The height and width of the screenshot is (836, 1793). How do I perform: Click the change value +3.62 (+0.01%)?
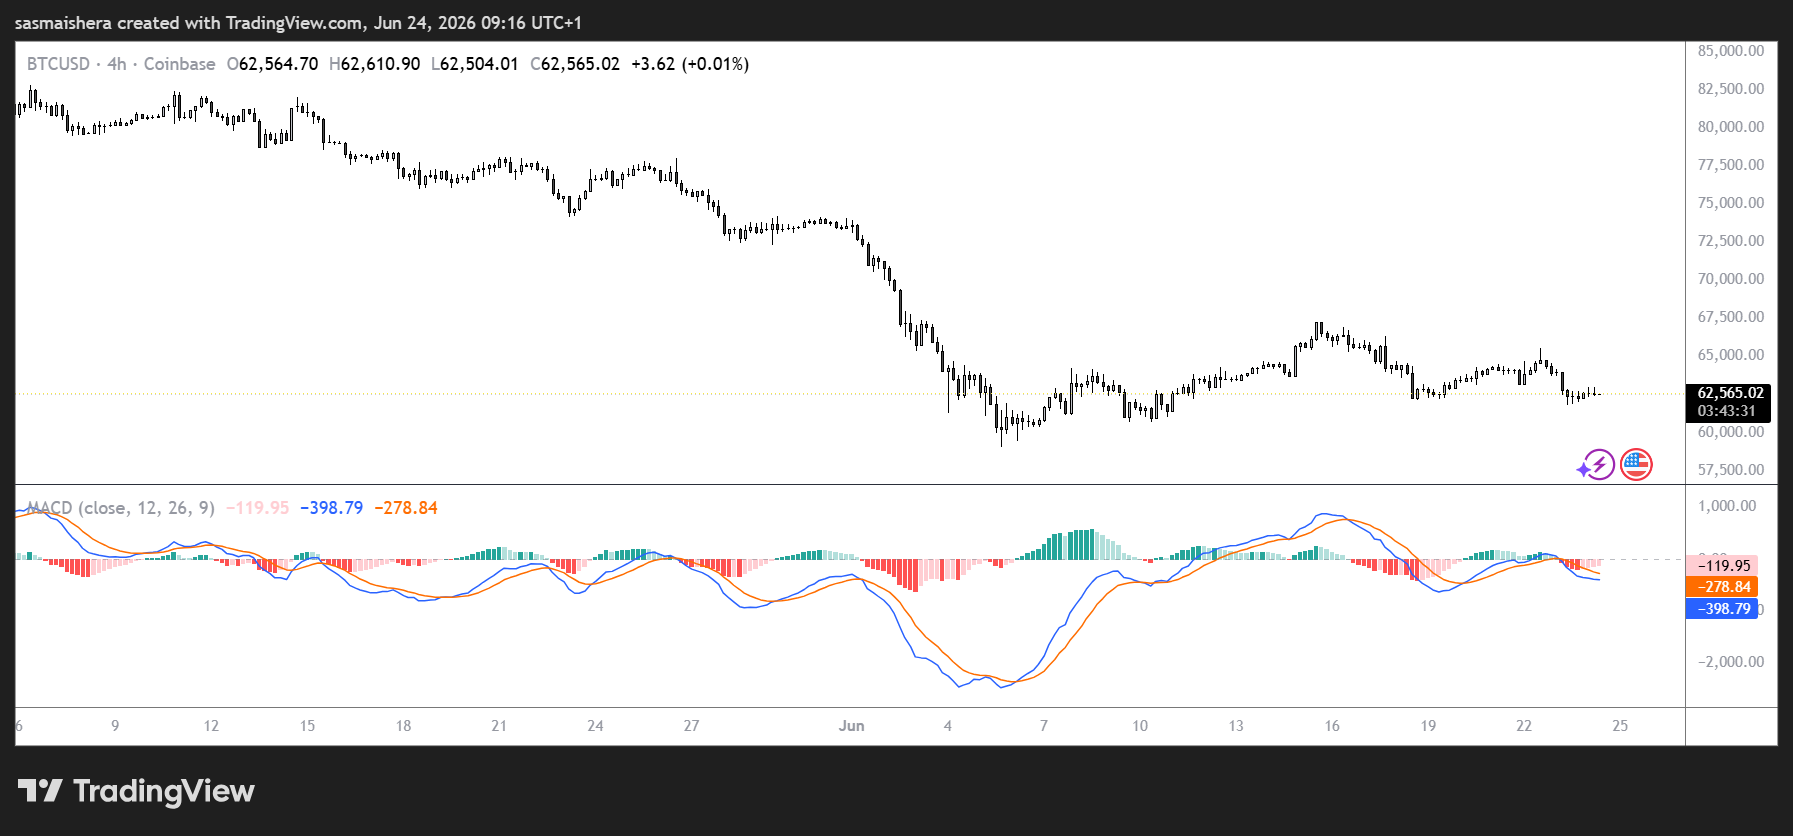pyautogui.click(x=690, y=64)
